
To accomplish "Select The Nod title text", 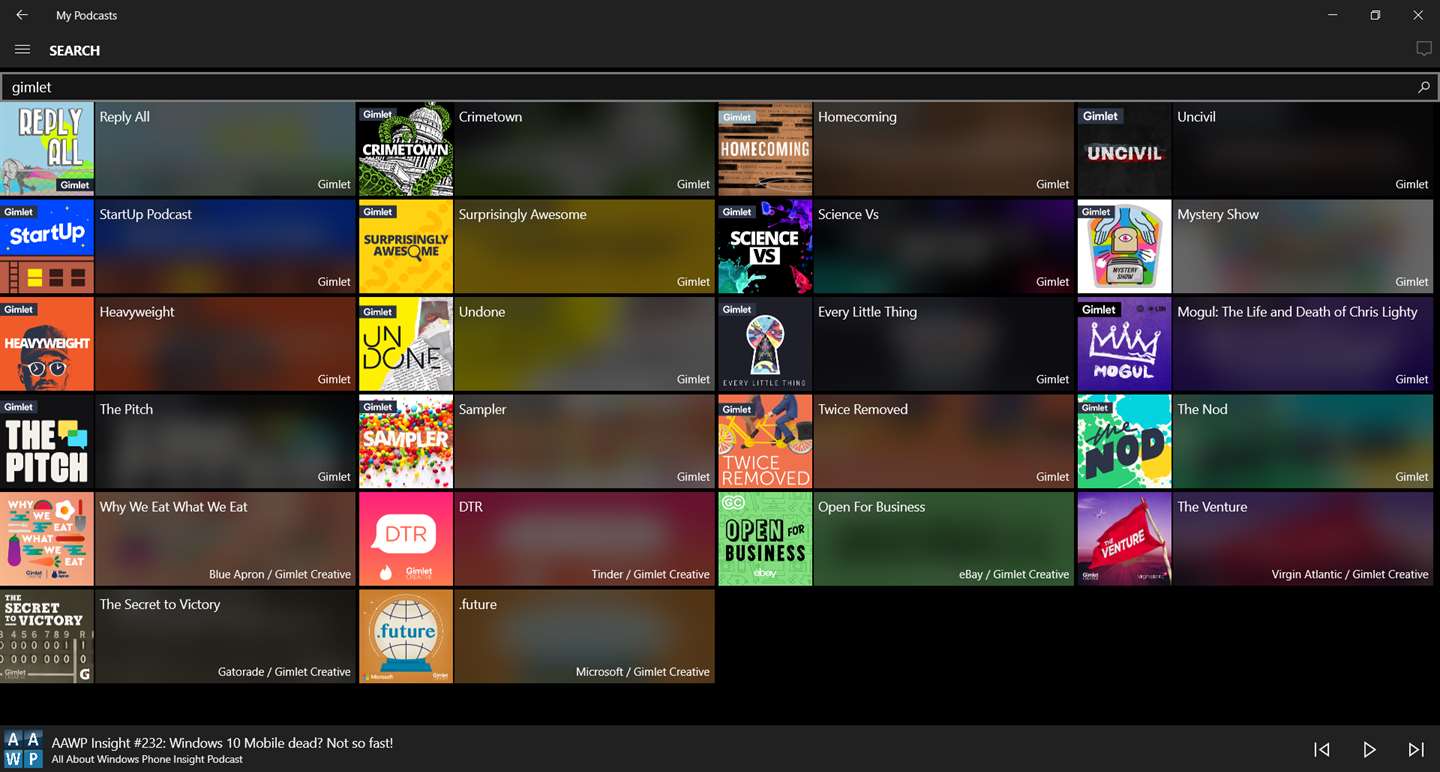I will pyautogui.click(x=1202, y=409).
